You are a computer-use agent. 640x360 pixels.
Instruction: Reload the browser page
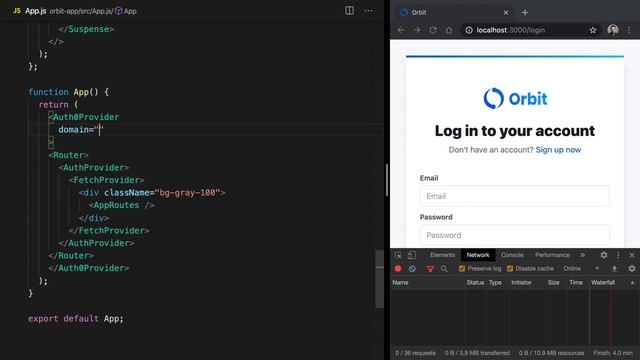433,30
